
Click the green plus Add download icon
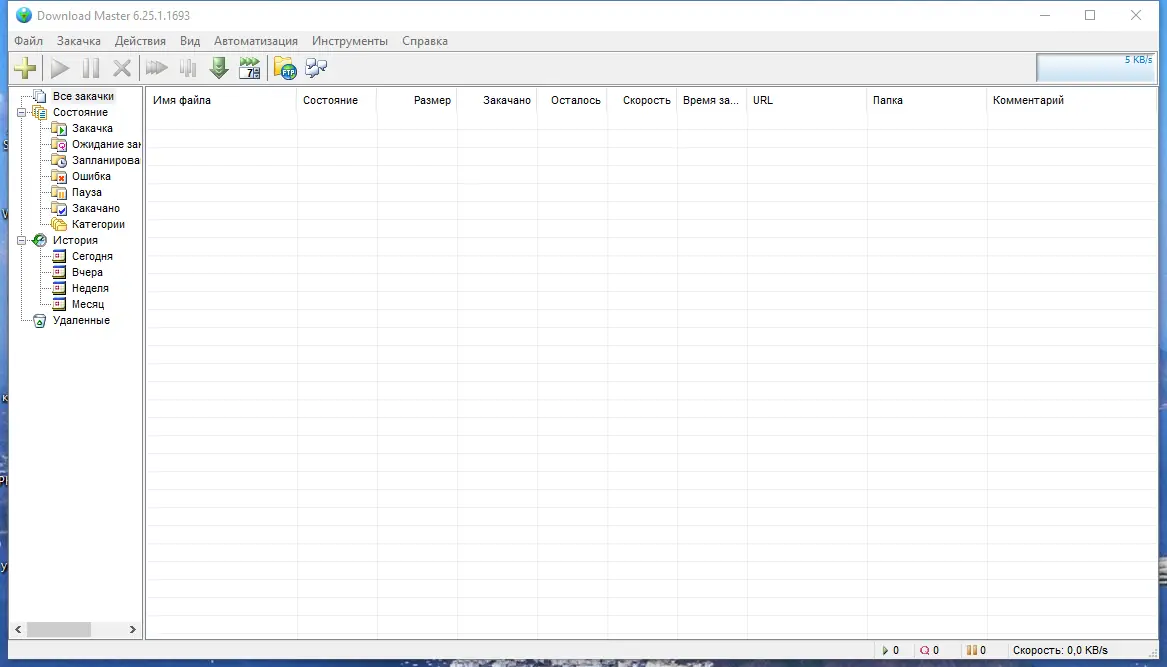pyautogui.click(x=25, y=68)
